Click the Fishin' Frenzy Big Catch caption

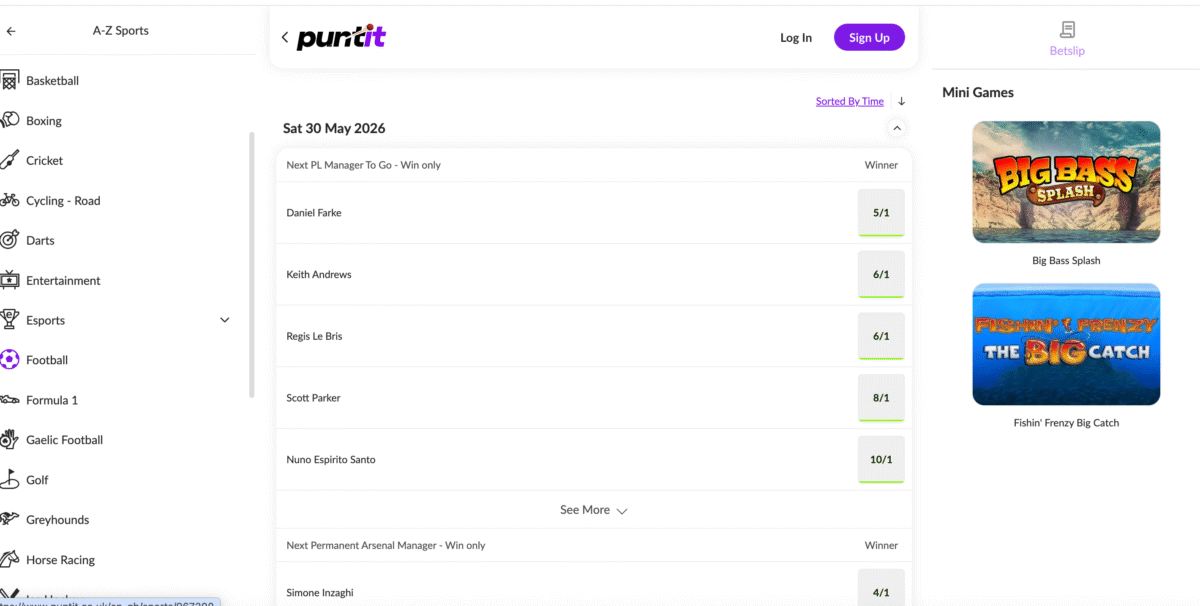coord(1066,423)
